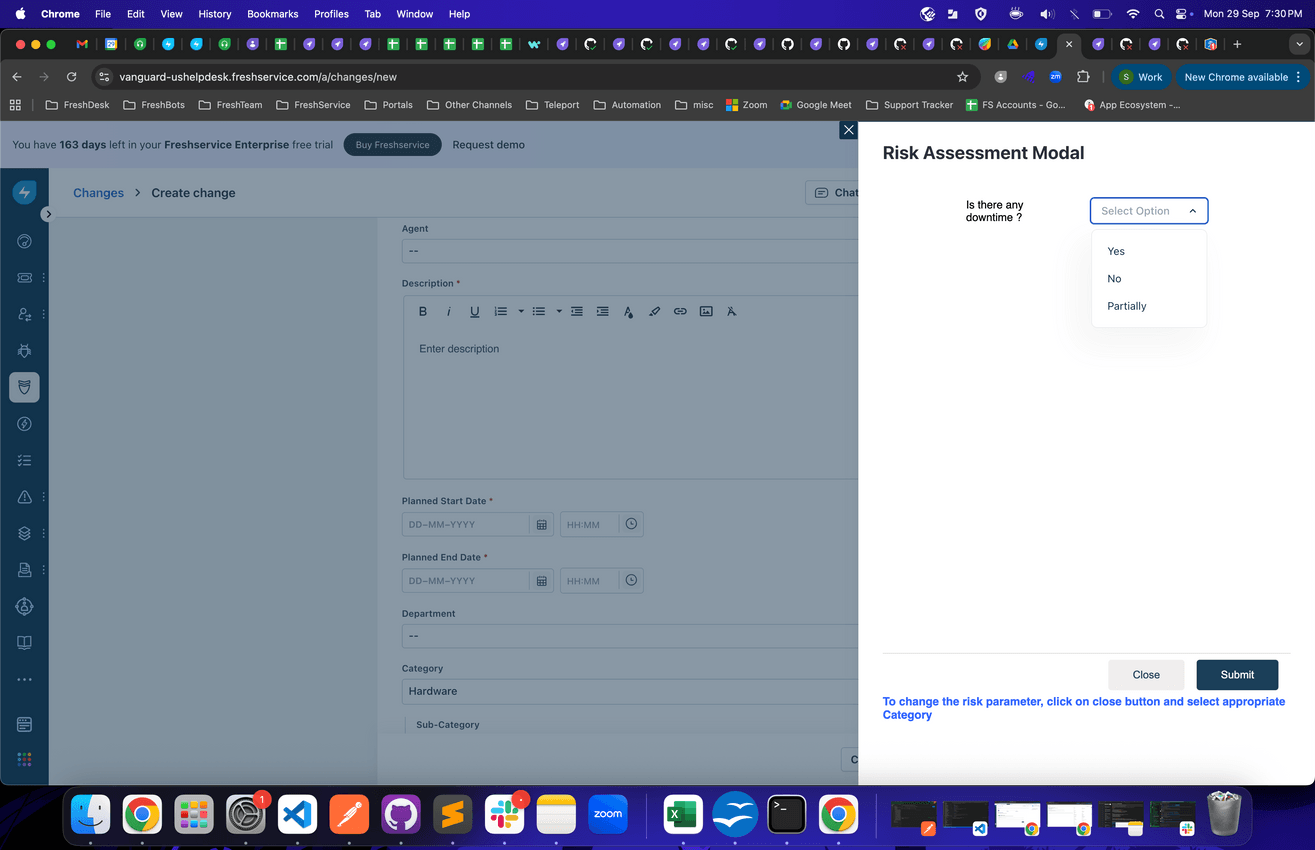Screen dimensions: 1315x850
Task: Open the calendar picker for Planned Start Date
Action: [541, 524]
